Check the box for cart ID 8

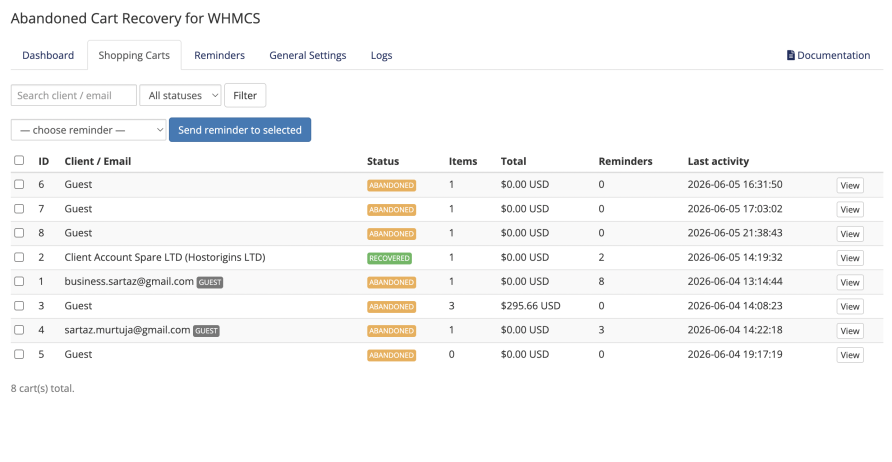[x=19, y=233]
